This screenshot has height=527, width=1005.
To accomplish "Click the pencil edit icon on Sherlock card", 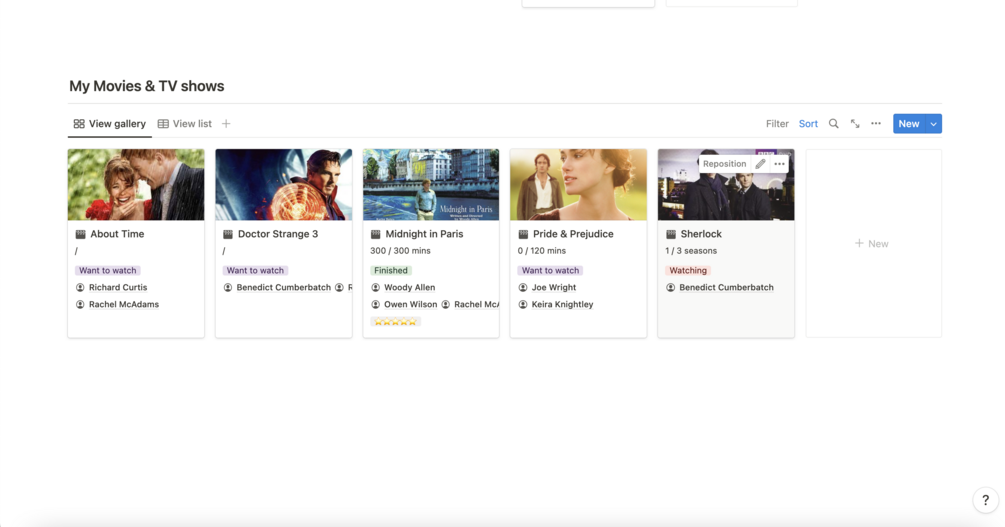I will (x=760, y=163).
